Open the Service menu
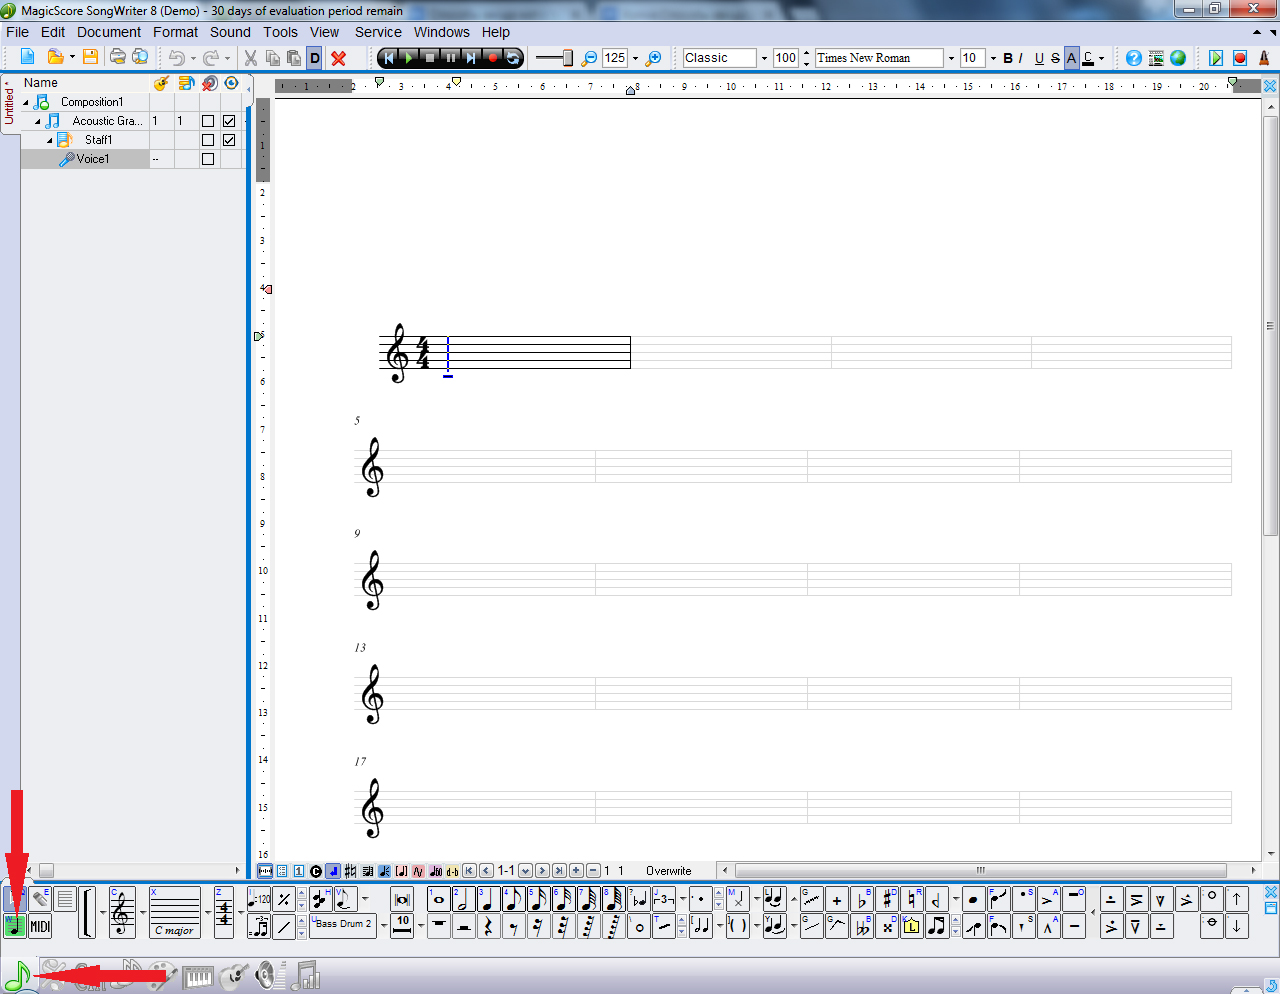1280x994 pixels. point(377,32)
